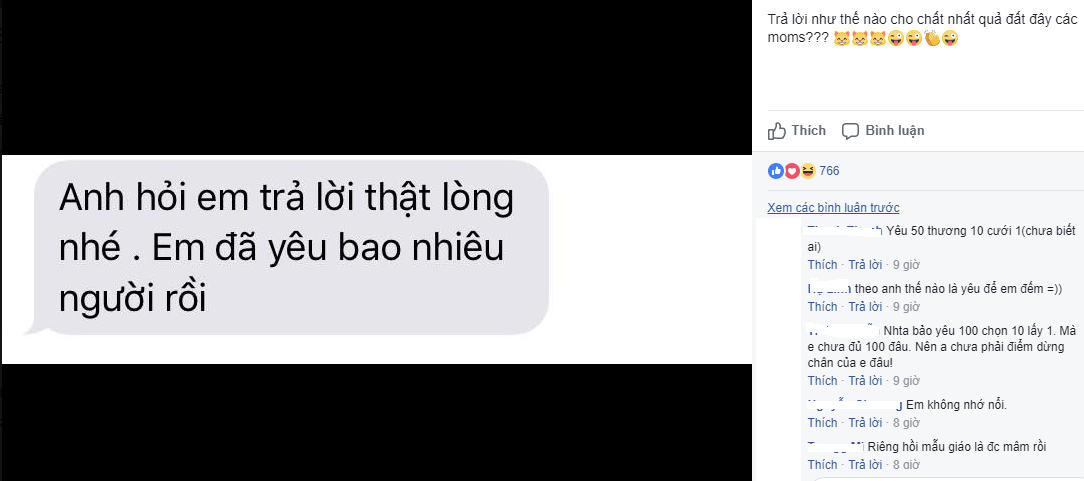Like the 'Em không nhớ nổi' comment
The width and height of the screenshot is (1084, 481).
tap(822, 423)
